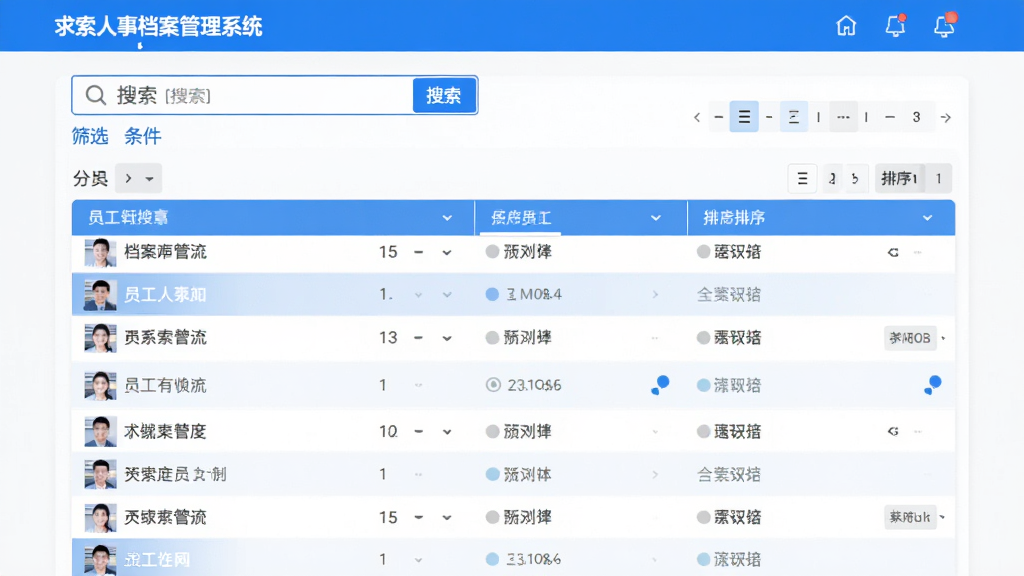Viewport: 1024px width, 576px height.
Task: Click the magnifier icon in search box
Action: (x=96, y=95)
